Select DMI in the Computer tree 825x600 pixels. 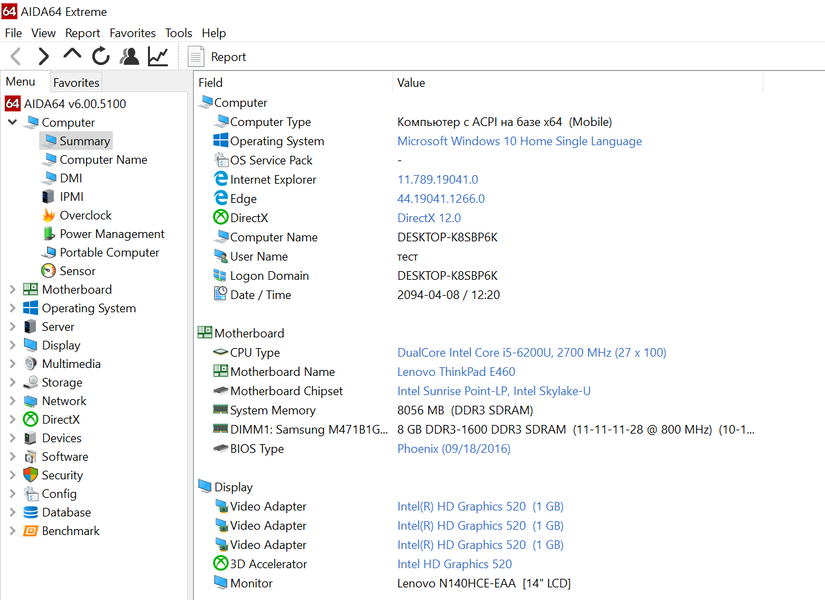[71, 178]
